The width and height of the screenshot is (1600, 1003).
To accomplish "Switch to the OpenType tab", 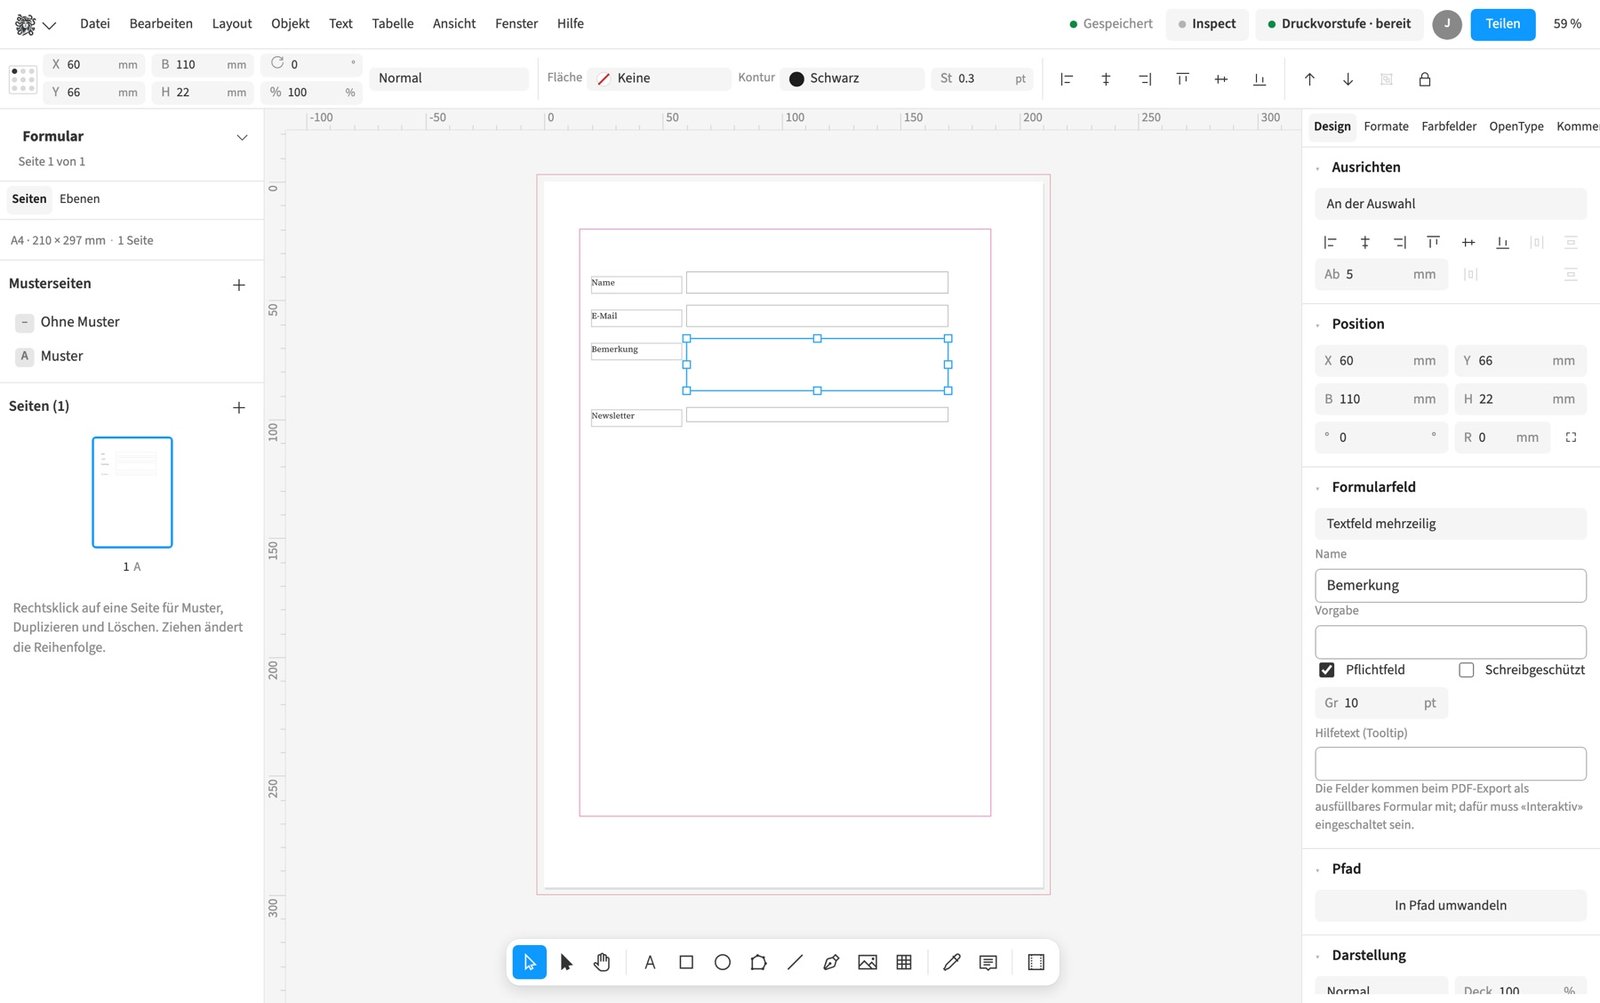I will click(1516, 127).
